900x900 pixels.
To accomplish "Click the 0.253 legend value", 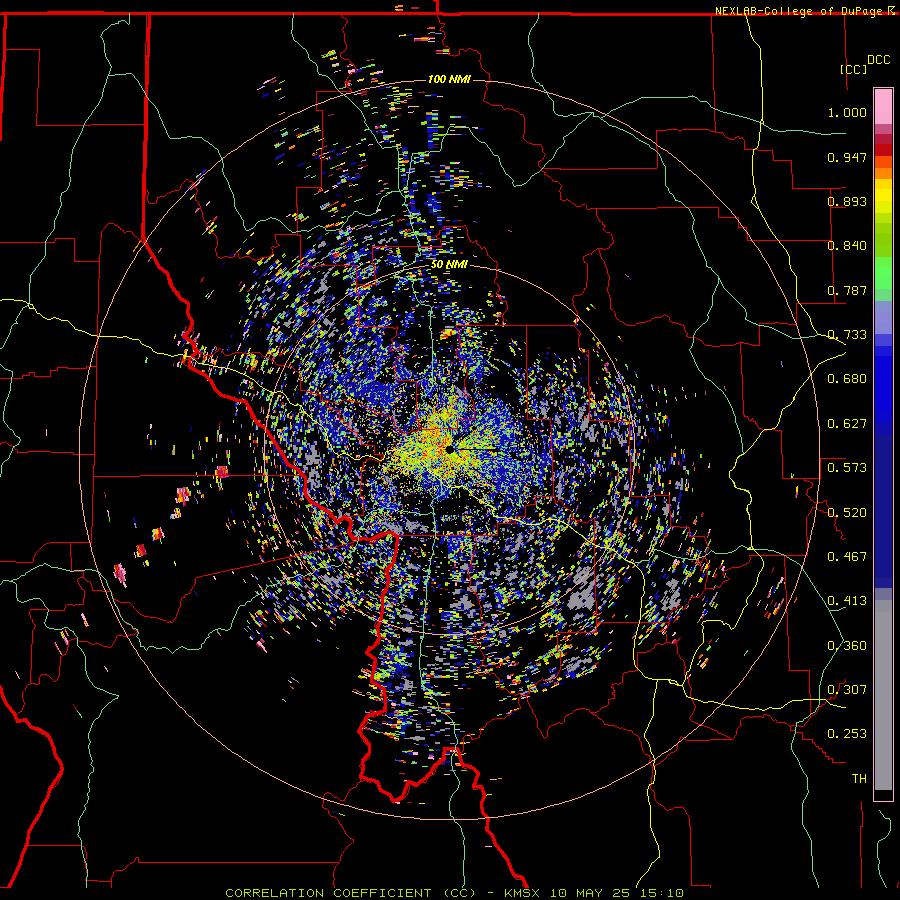I will tap(847, 734).
